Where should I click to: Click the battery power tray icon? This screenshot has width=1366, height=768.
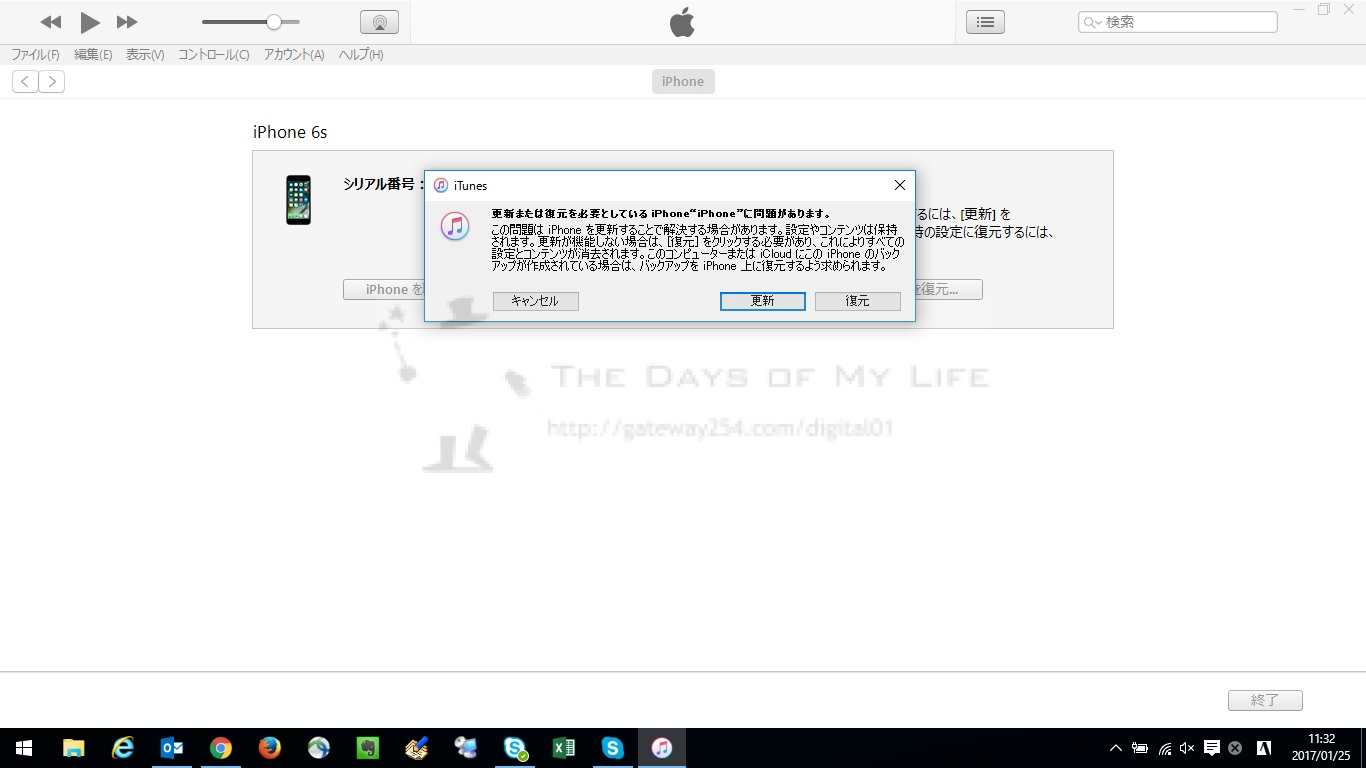(x=1140, y=748)
